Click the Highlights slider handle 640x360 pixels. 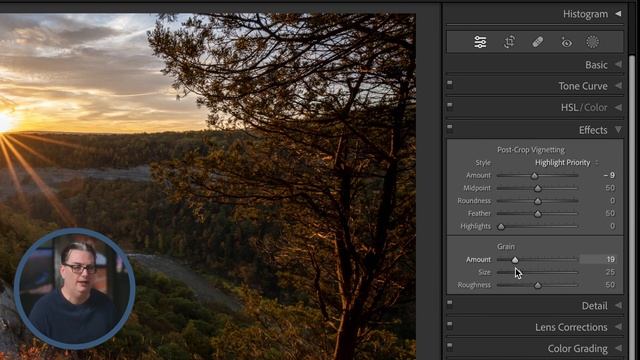pos(501,227)
